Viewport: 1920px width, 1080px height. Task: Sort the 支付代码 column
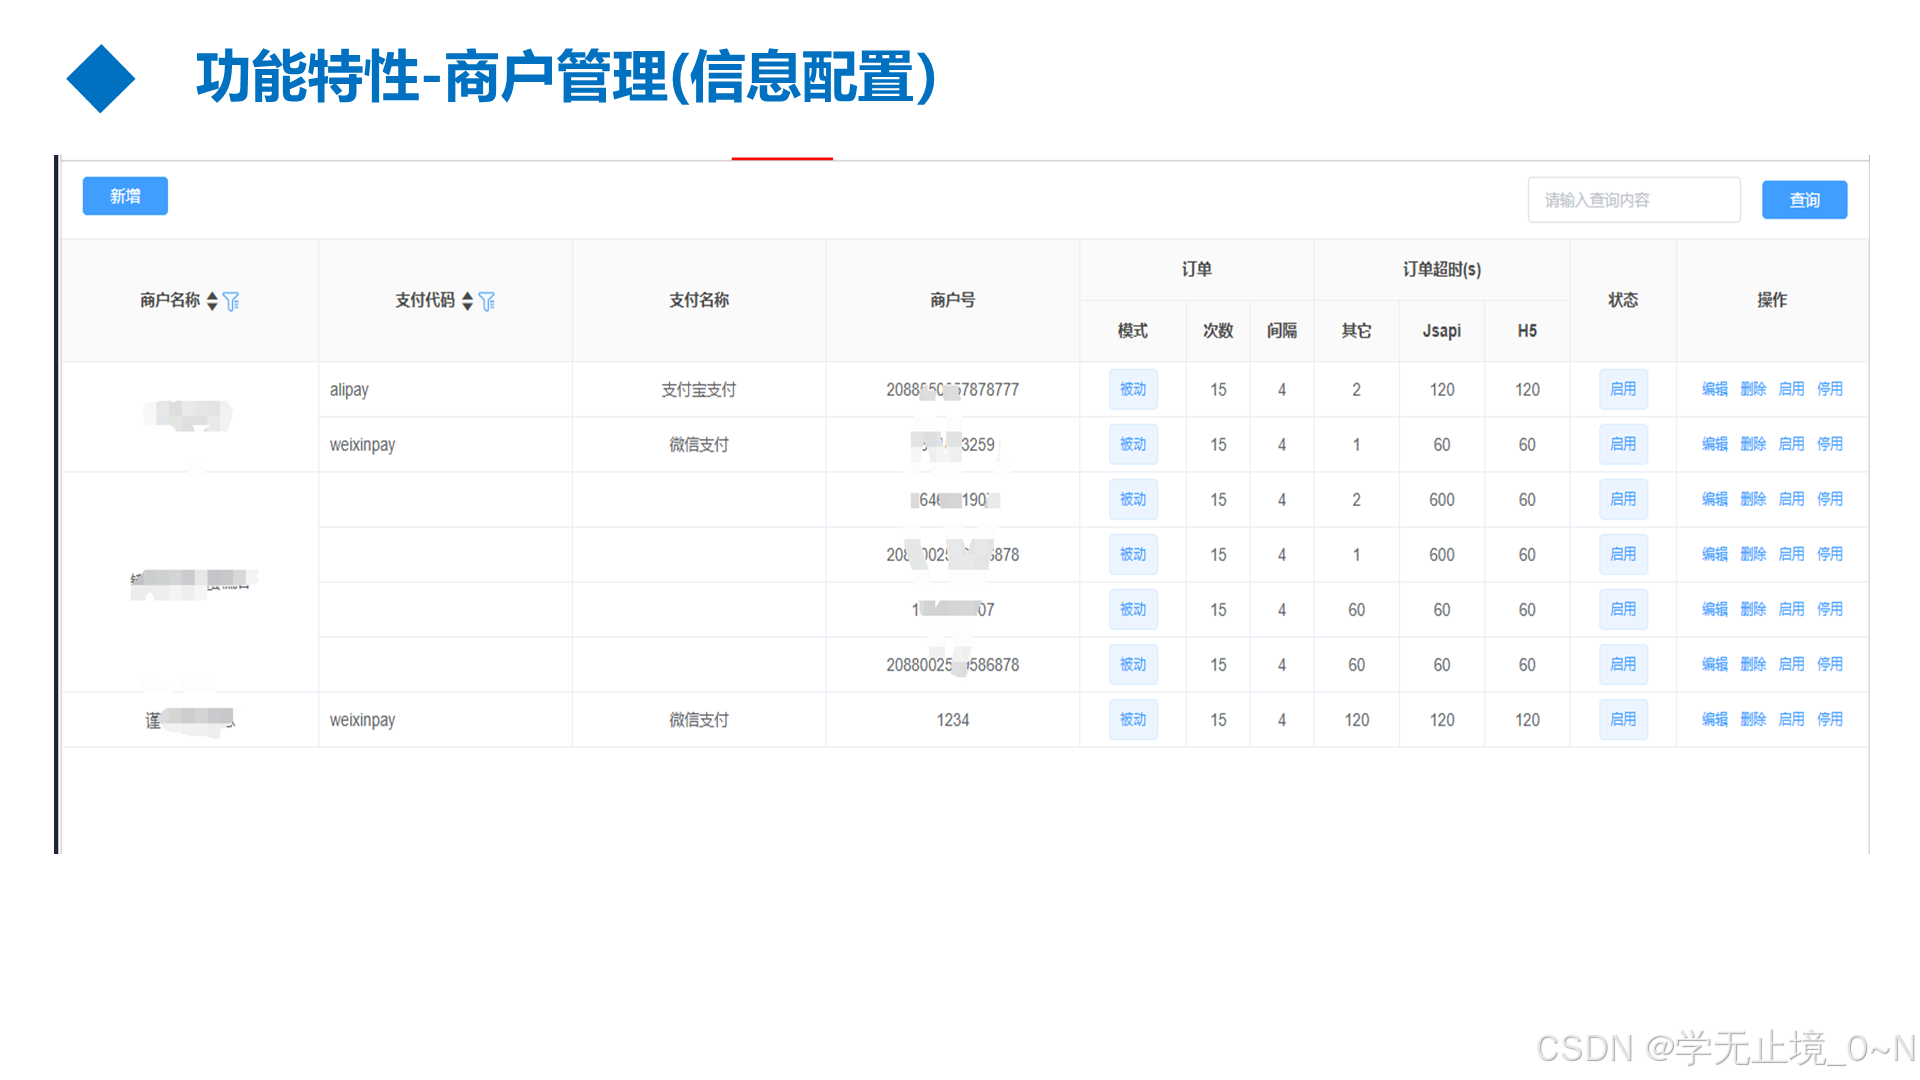467,300
